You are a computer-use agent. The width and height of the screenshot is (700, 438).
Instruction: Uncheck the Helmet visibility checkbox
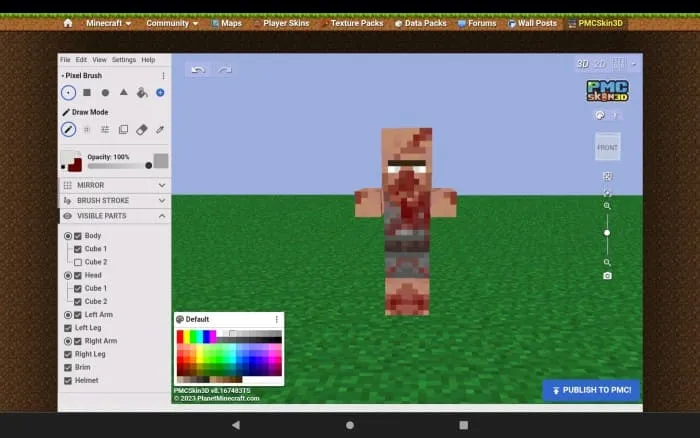[68, 380]
